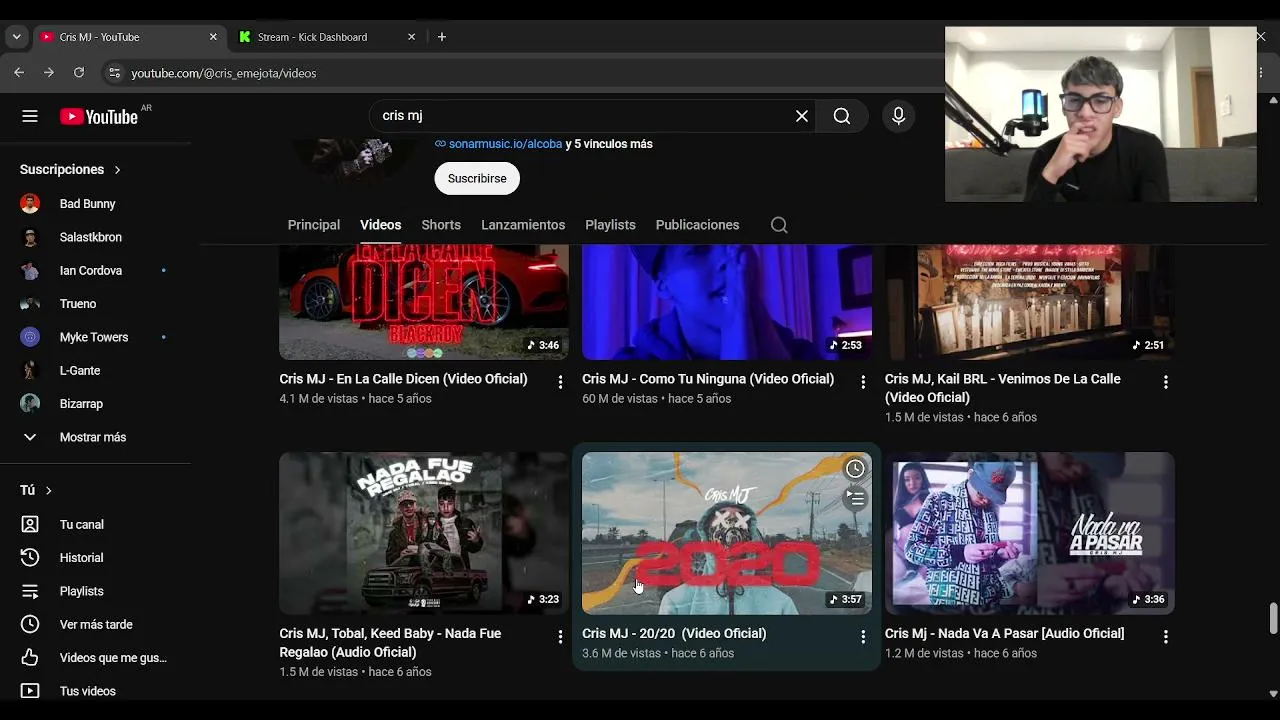
Task: Submit search with magnifier button
Action: pyautogui.click(x=842, y=116)
